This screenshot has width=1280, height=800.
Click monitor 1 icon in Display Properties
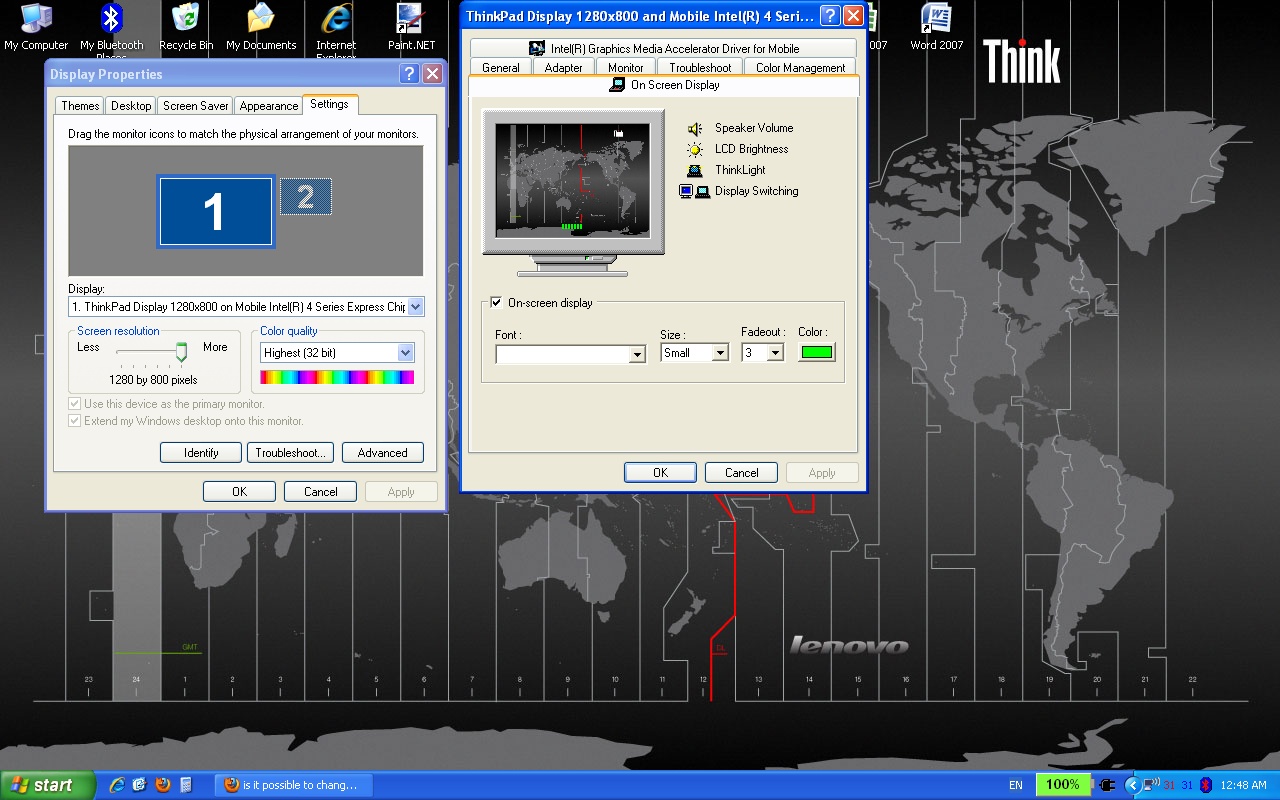215,212
